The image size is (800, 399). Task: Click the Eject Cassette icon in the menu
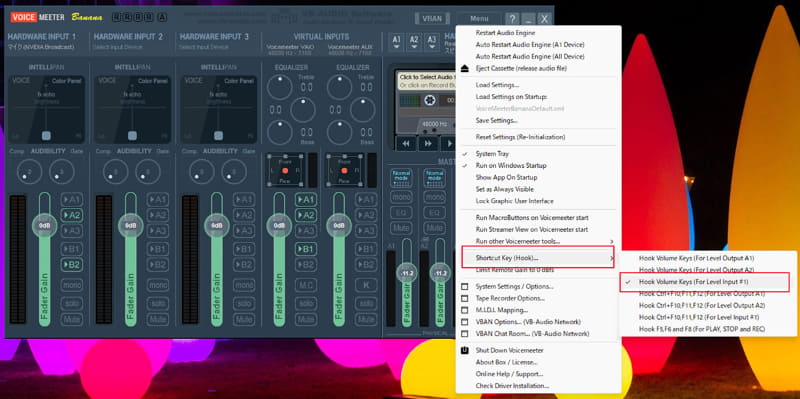point(464,68)
